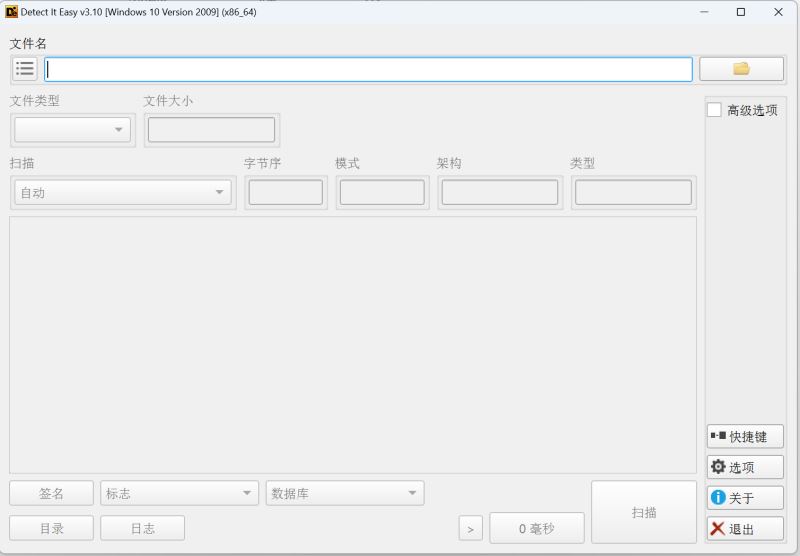This screenshot has width=800, height=556.
Task: Click the recent files list icon
Action: (25, 69)
